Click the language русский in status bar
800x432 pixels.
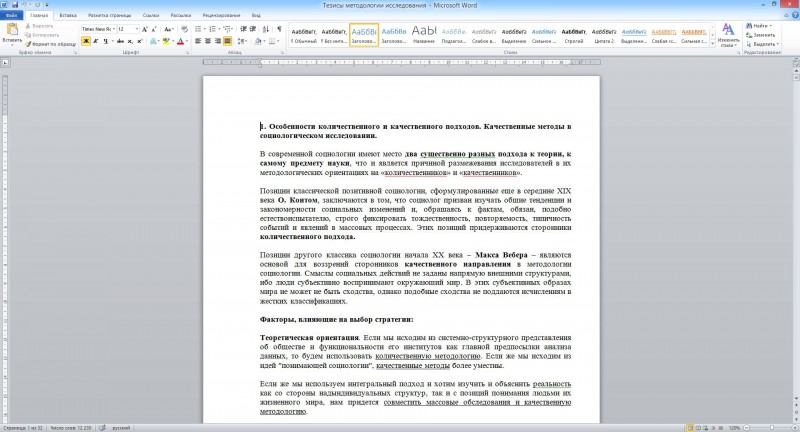121,428
